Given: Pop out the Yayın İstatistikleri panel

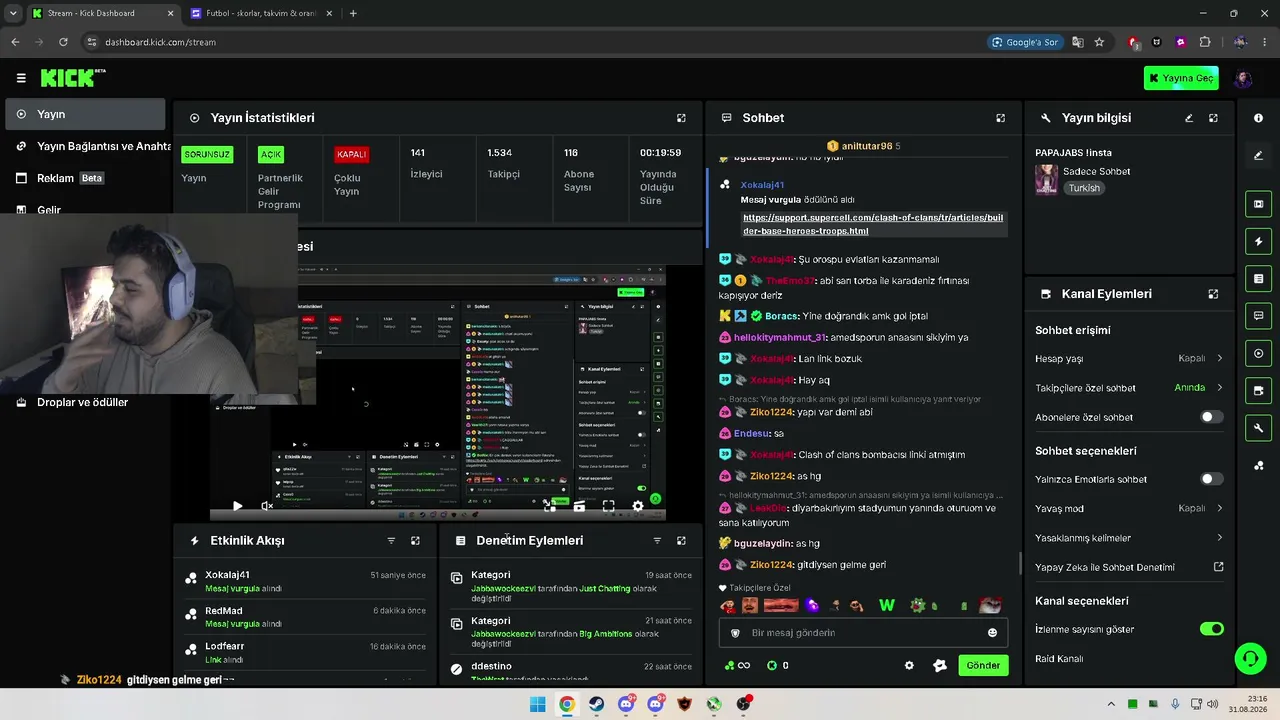Looking at the screenshot, I should click(x=681, y=118).
